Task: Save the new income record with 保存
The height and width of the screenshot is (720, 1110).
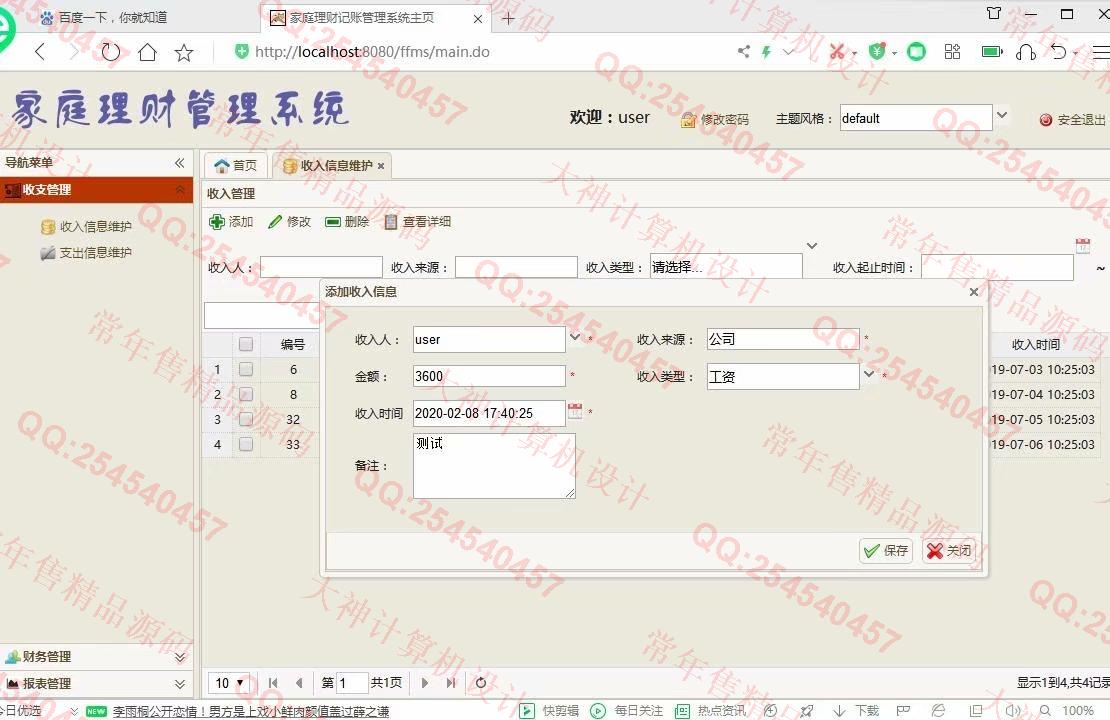Action: coord(886,550)
